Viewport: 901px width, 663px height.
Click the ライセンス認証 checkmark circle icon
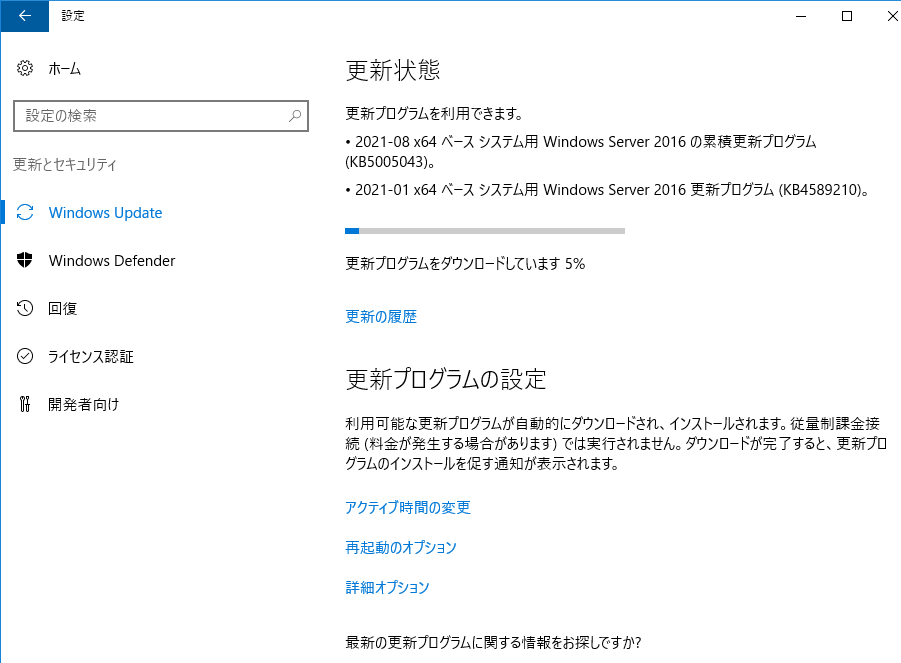pos(25,356)
